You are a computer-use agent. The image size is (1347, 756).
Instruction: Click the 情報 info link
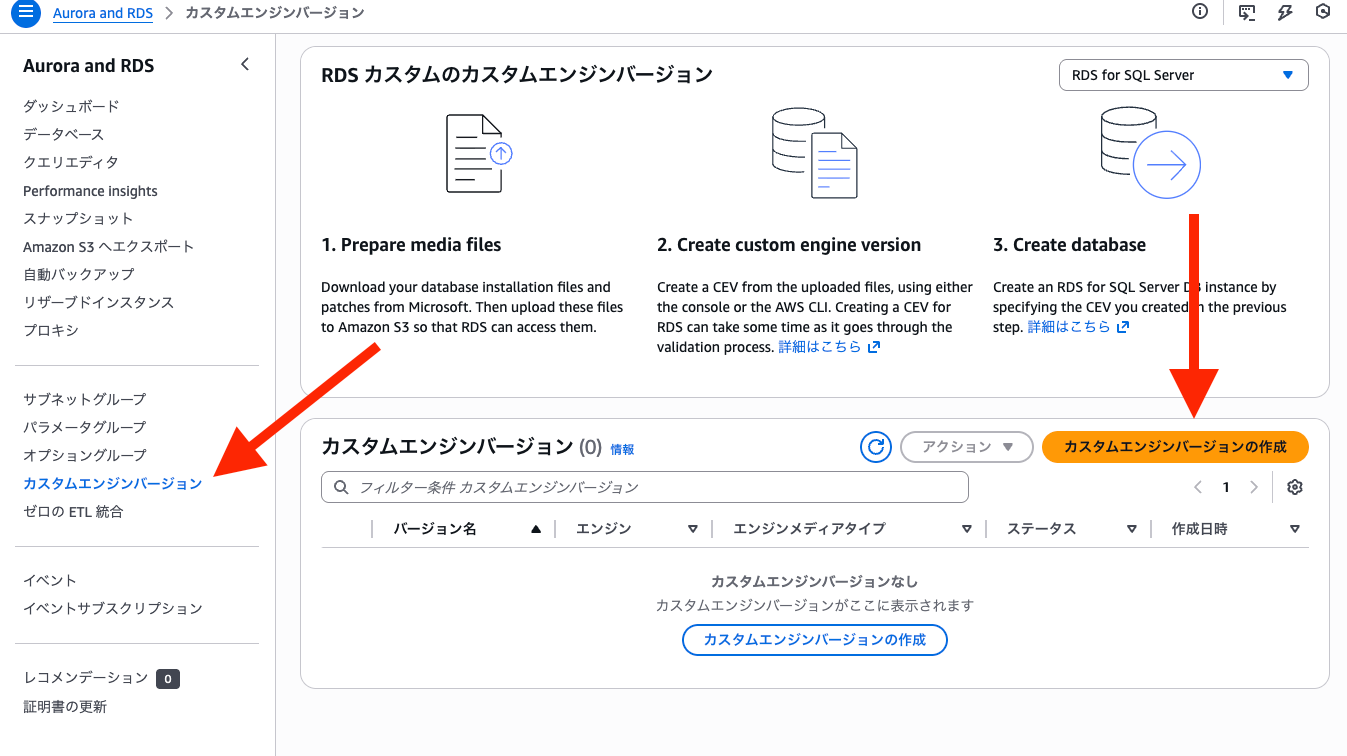622,450
